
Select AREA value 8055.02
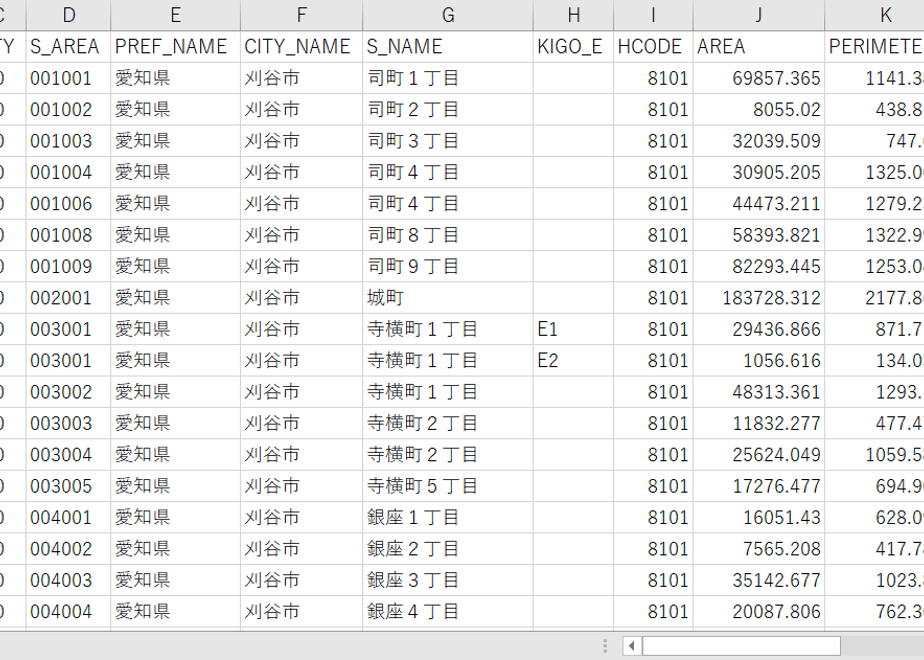coord(758,110)
